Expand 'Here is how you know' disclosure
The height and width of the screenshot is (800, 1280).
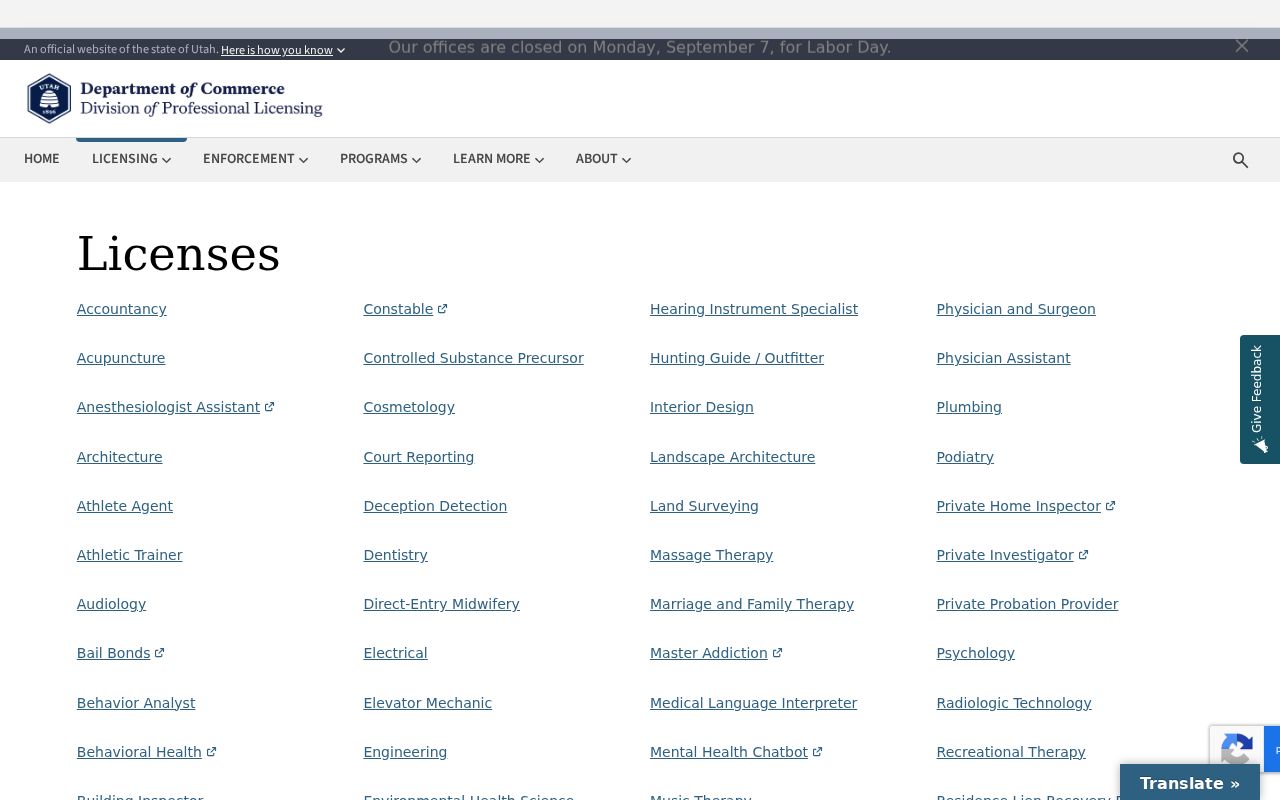point(283,50)
